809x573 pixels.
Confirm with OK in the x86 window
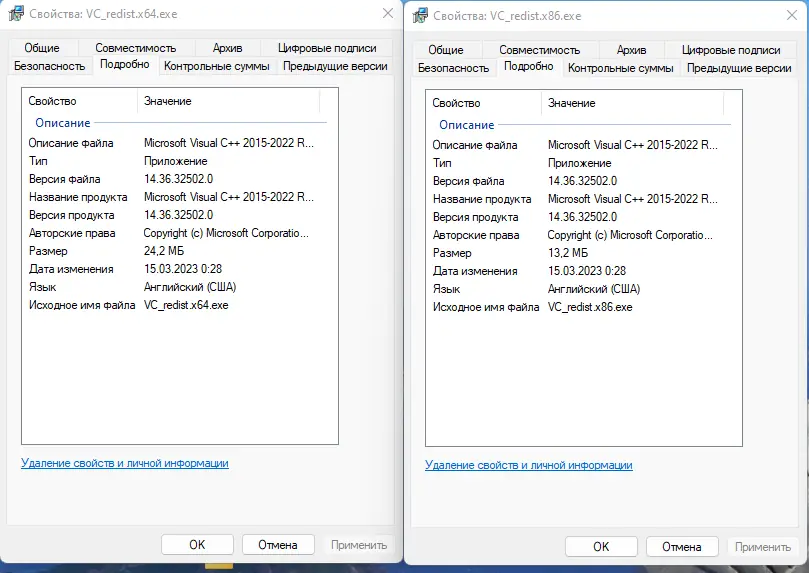[x=600, y=547]
